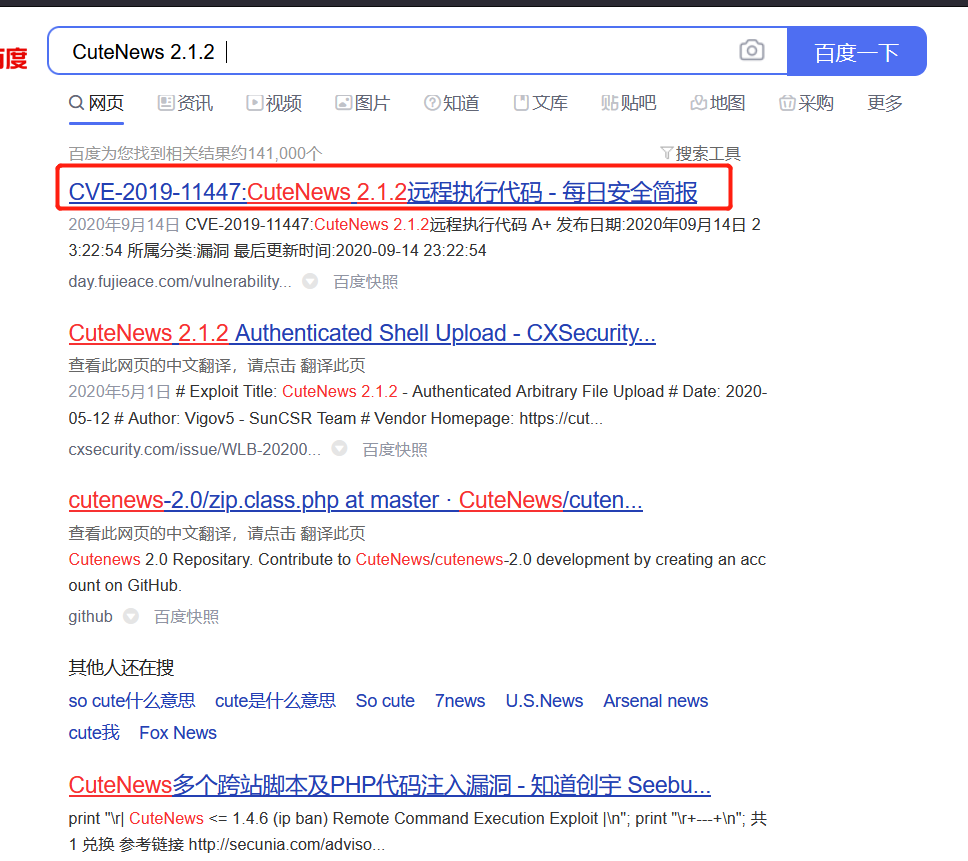Open CuteNews 2.1.2 Authenticated Shell Upload link
The height and width of the screenshot is (861, 968).
(x=362, y=333)
